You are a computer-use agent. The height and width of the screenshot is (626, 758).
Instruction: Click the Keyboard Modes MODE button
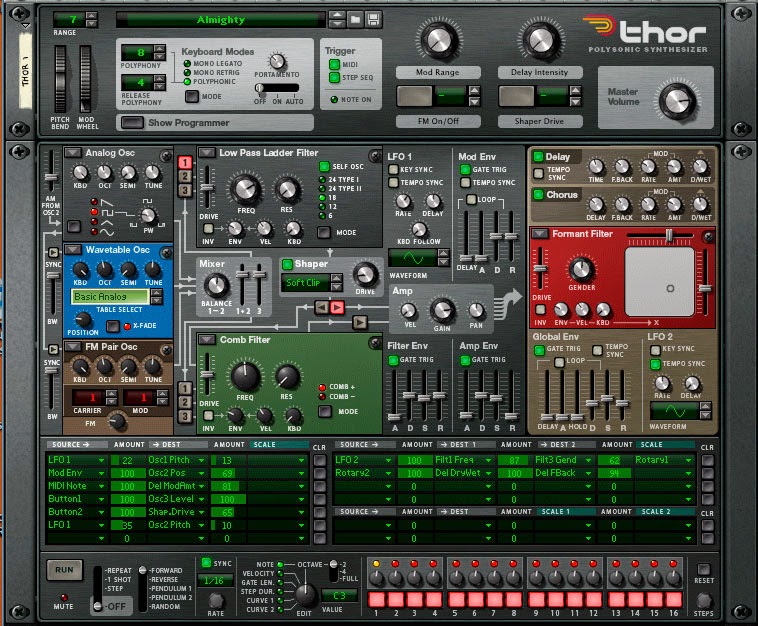192,97
